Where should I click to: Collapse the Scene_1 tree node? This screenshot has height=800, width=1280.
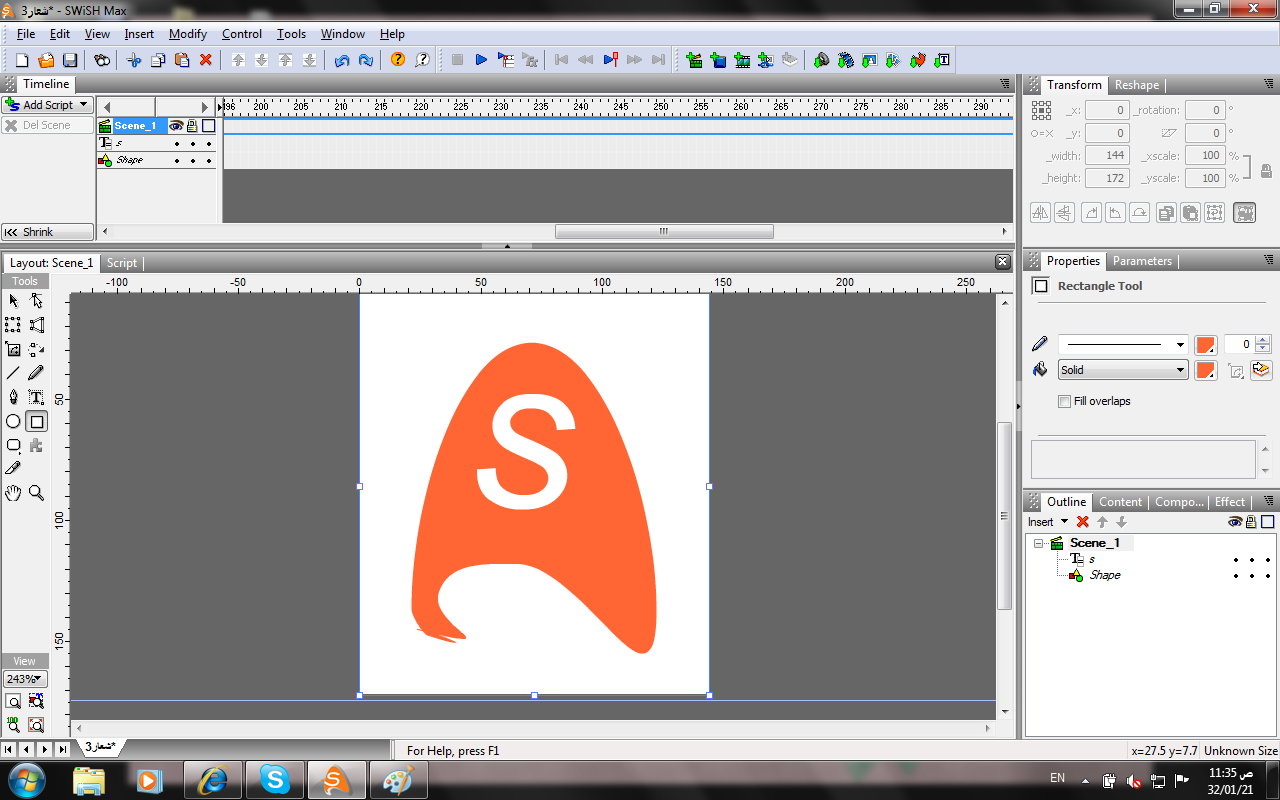[x=1039, y=543]
